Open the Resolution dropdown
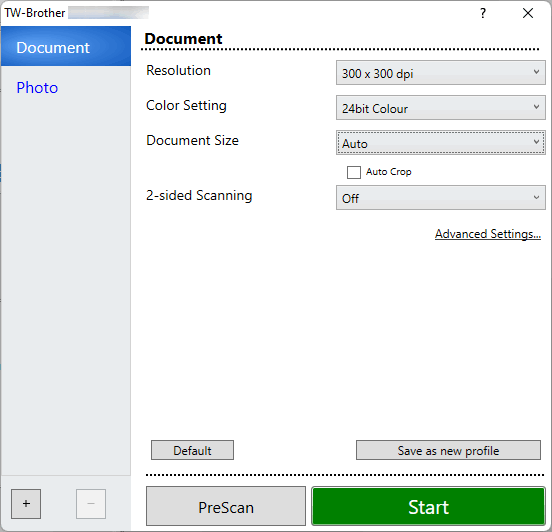 (x=441, y=73)
